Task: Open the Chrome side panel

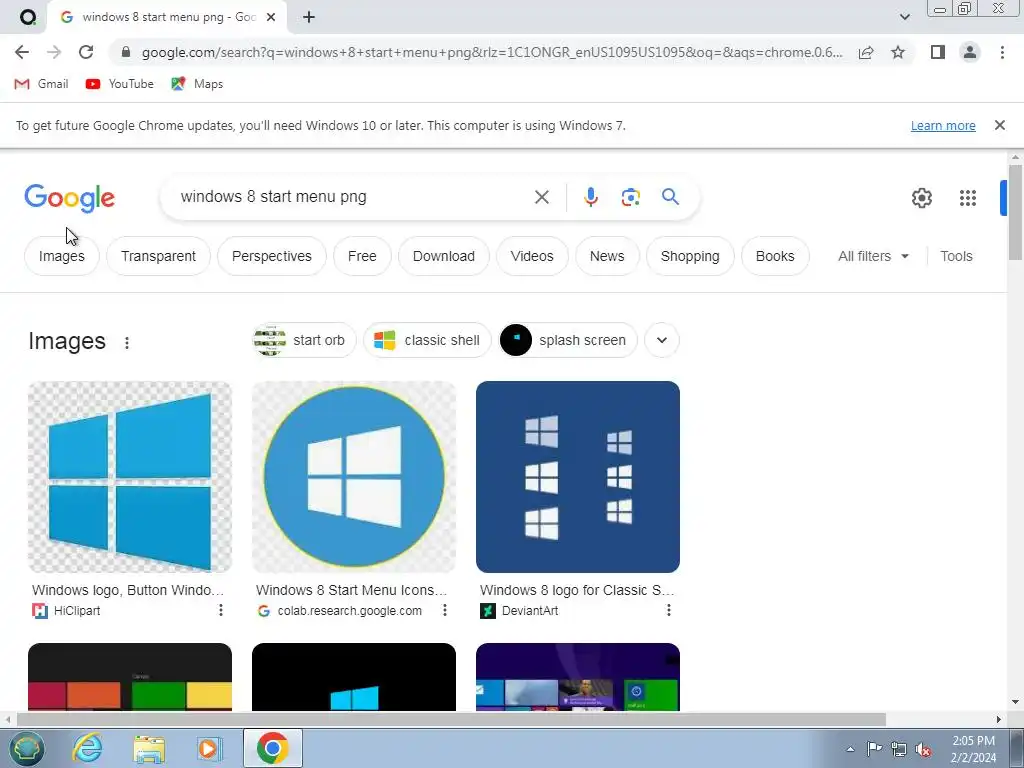Action: point(938,52)
